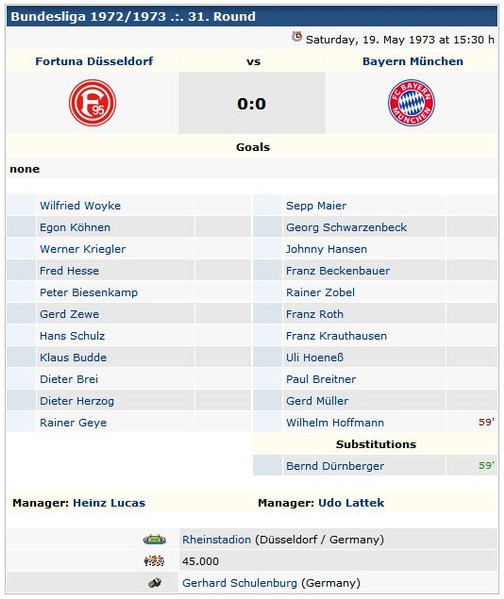Screen dimensions: 504x599
Task: Open manager Heinz Lucas's page
Action: 109,503
